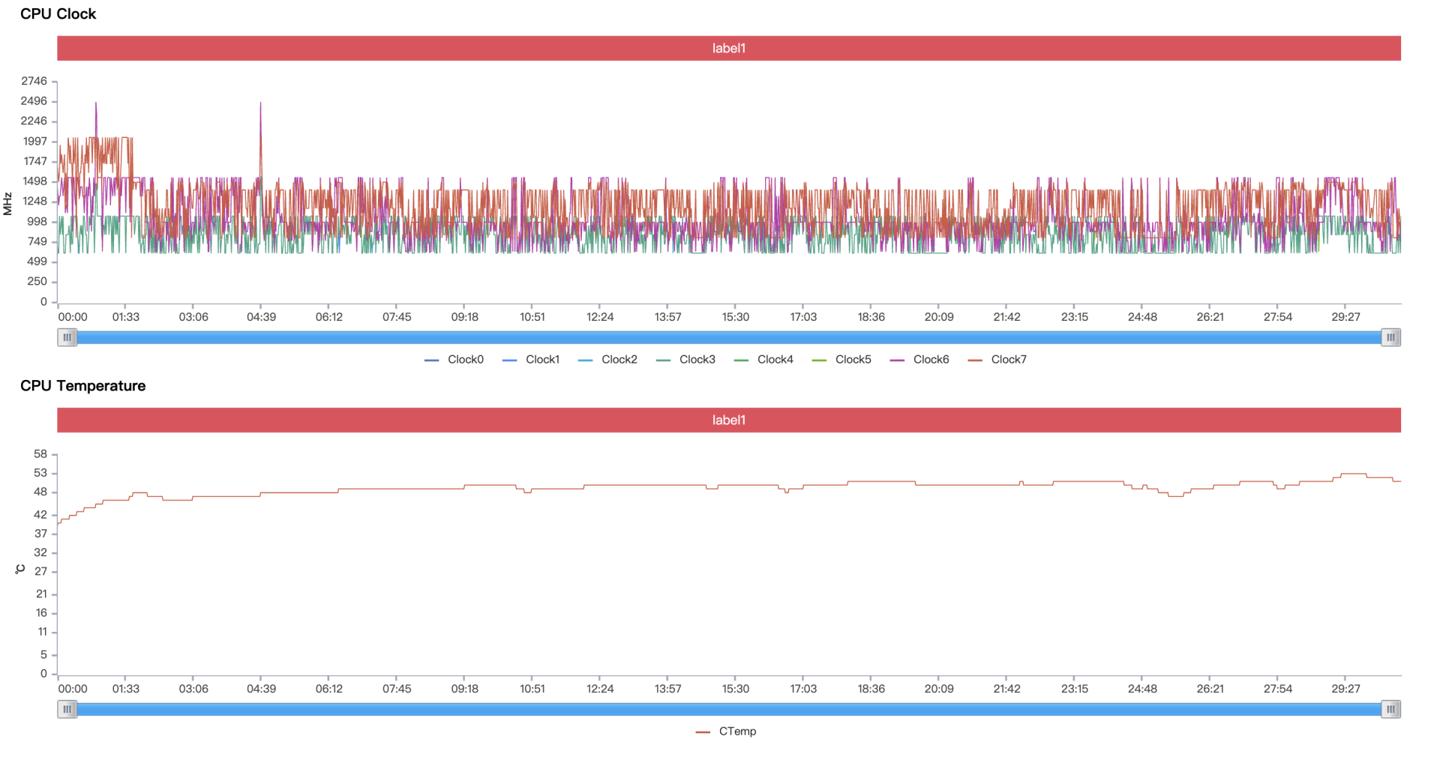Toggle Clock2 series visibility
The width and height of the screenshot is (1440, 757).
pos(608,360)
